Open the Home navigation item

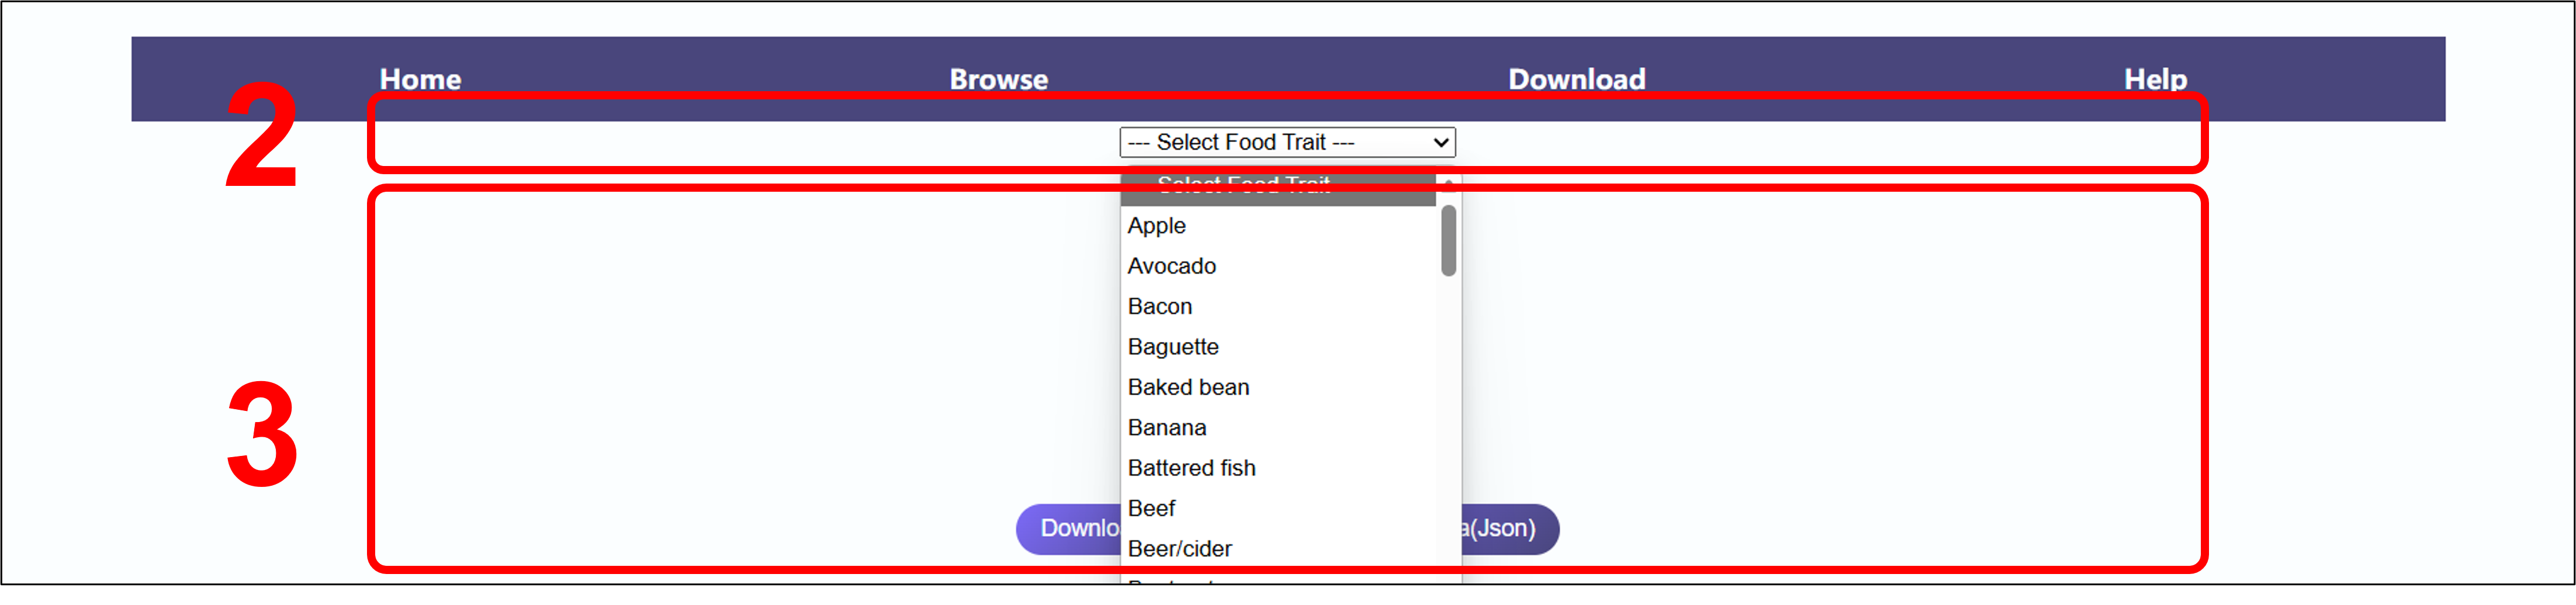click(x=420, y=79)
